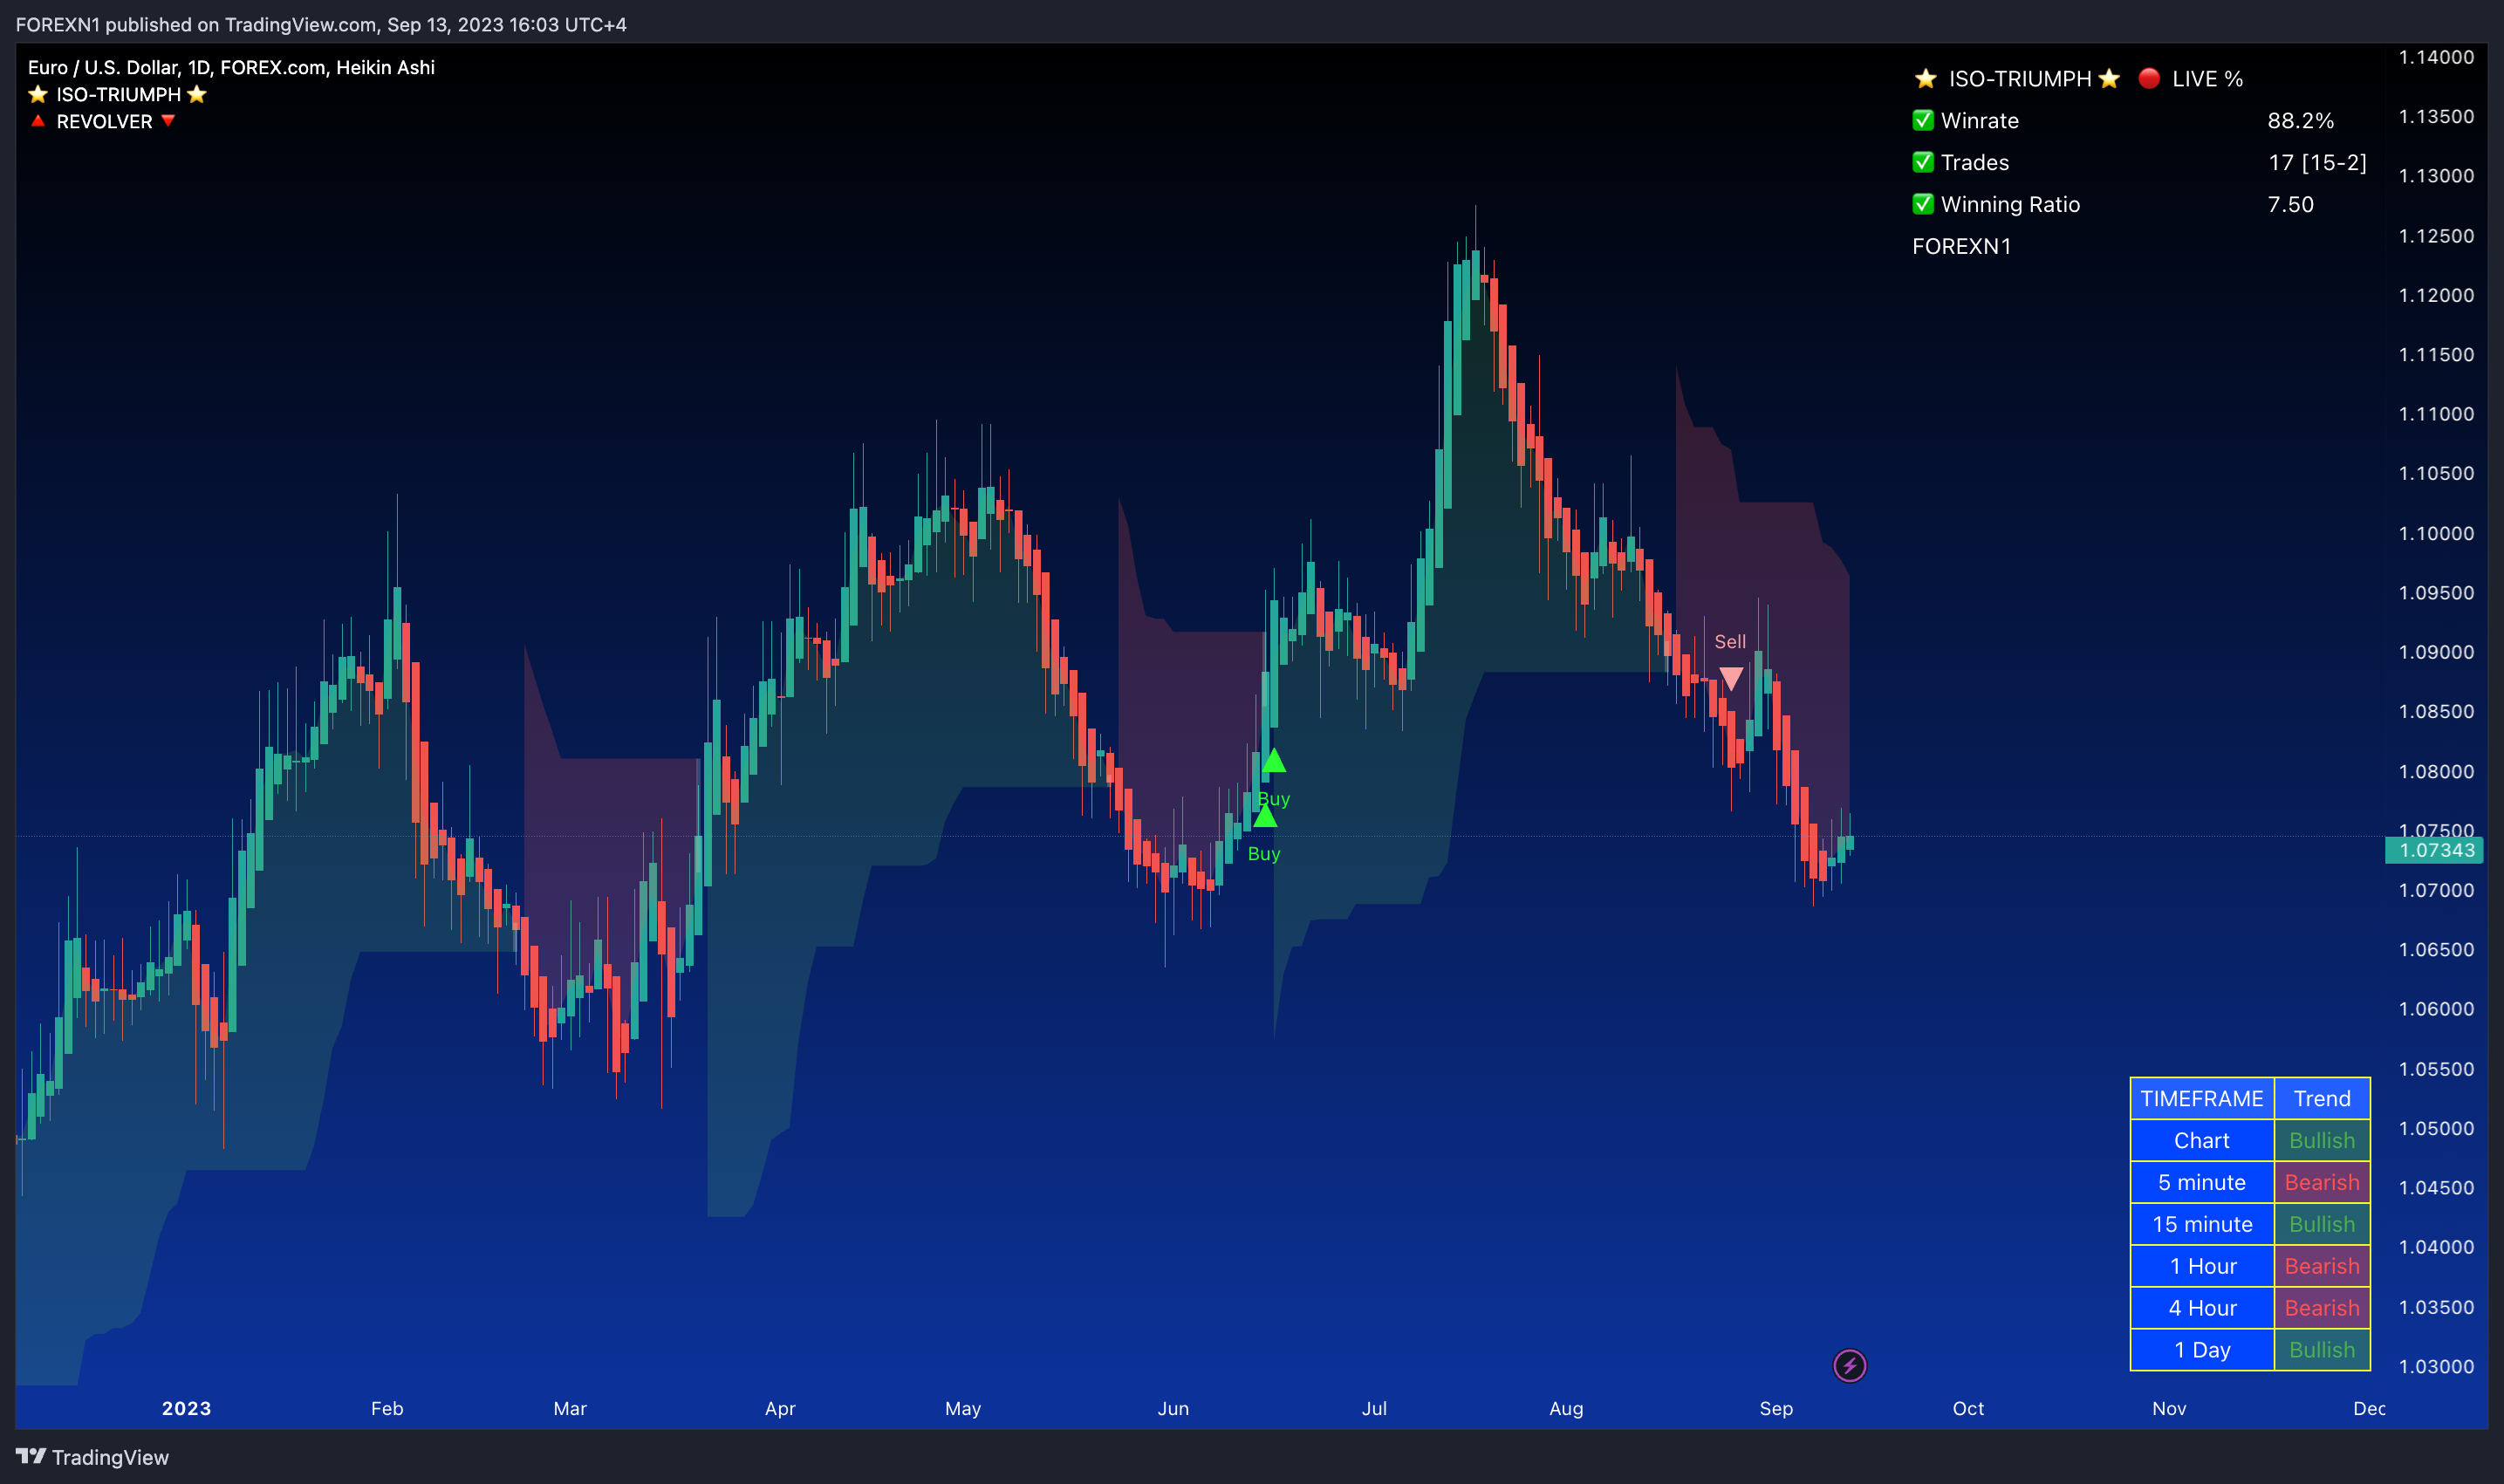The image size is (2504, 1484).
Task: Click the 1 Day timeframe cell
Action: (2202, 1350)
